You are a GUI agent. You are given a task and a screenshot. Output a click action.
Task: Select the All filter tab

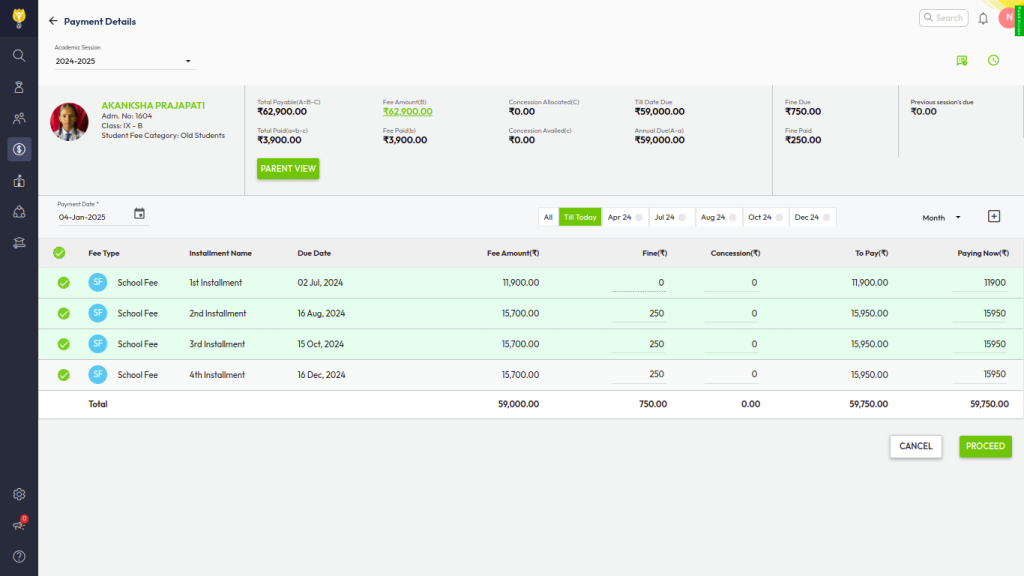548,217
